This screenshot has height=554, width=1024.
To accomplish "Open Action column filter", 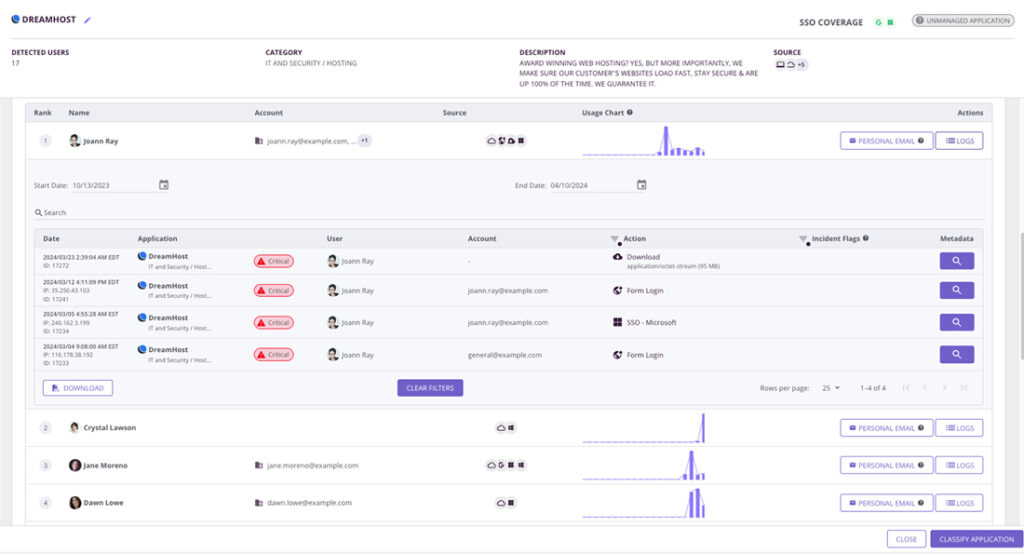I will [x=615, y=239].
